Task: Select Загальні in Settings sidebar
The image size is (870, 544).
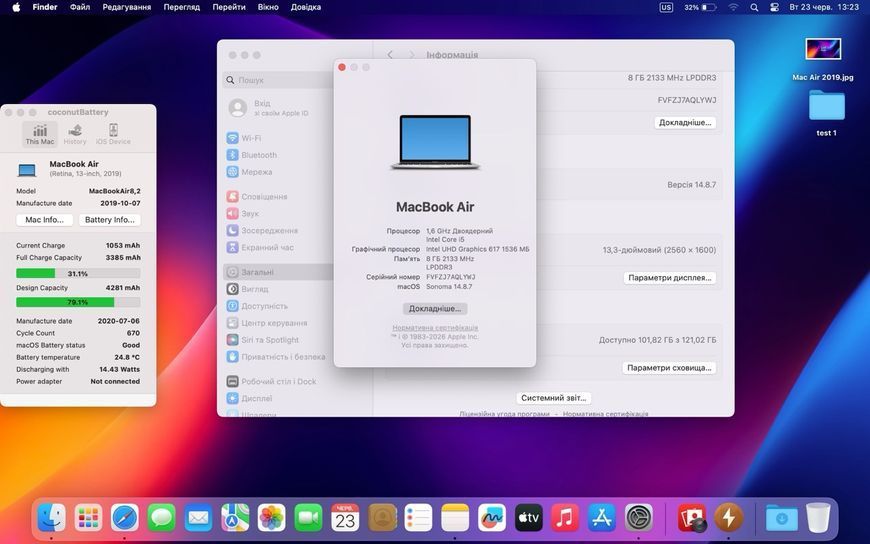Action: pos(279,272)
